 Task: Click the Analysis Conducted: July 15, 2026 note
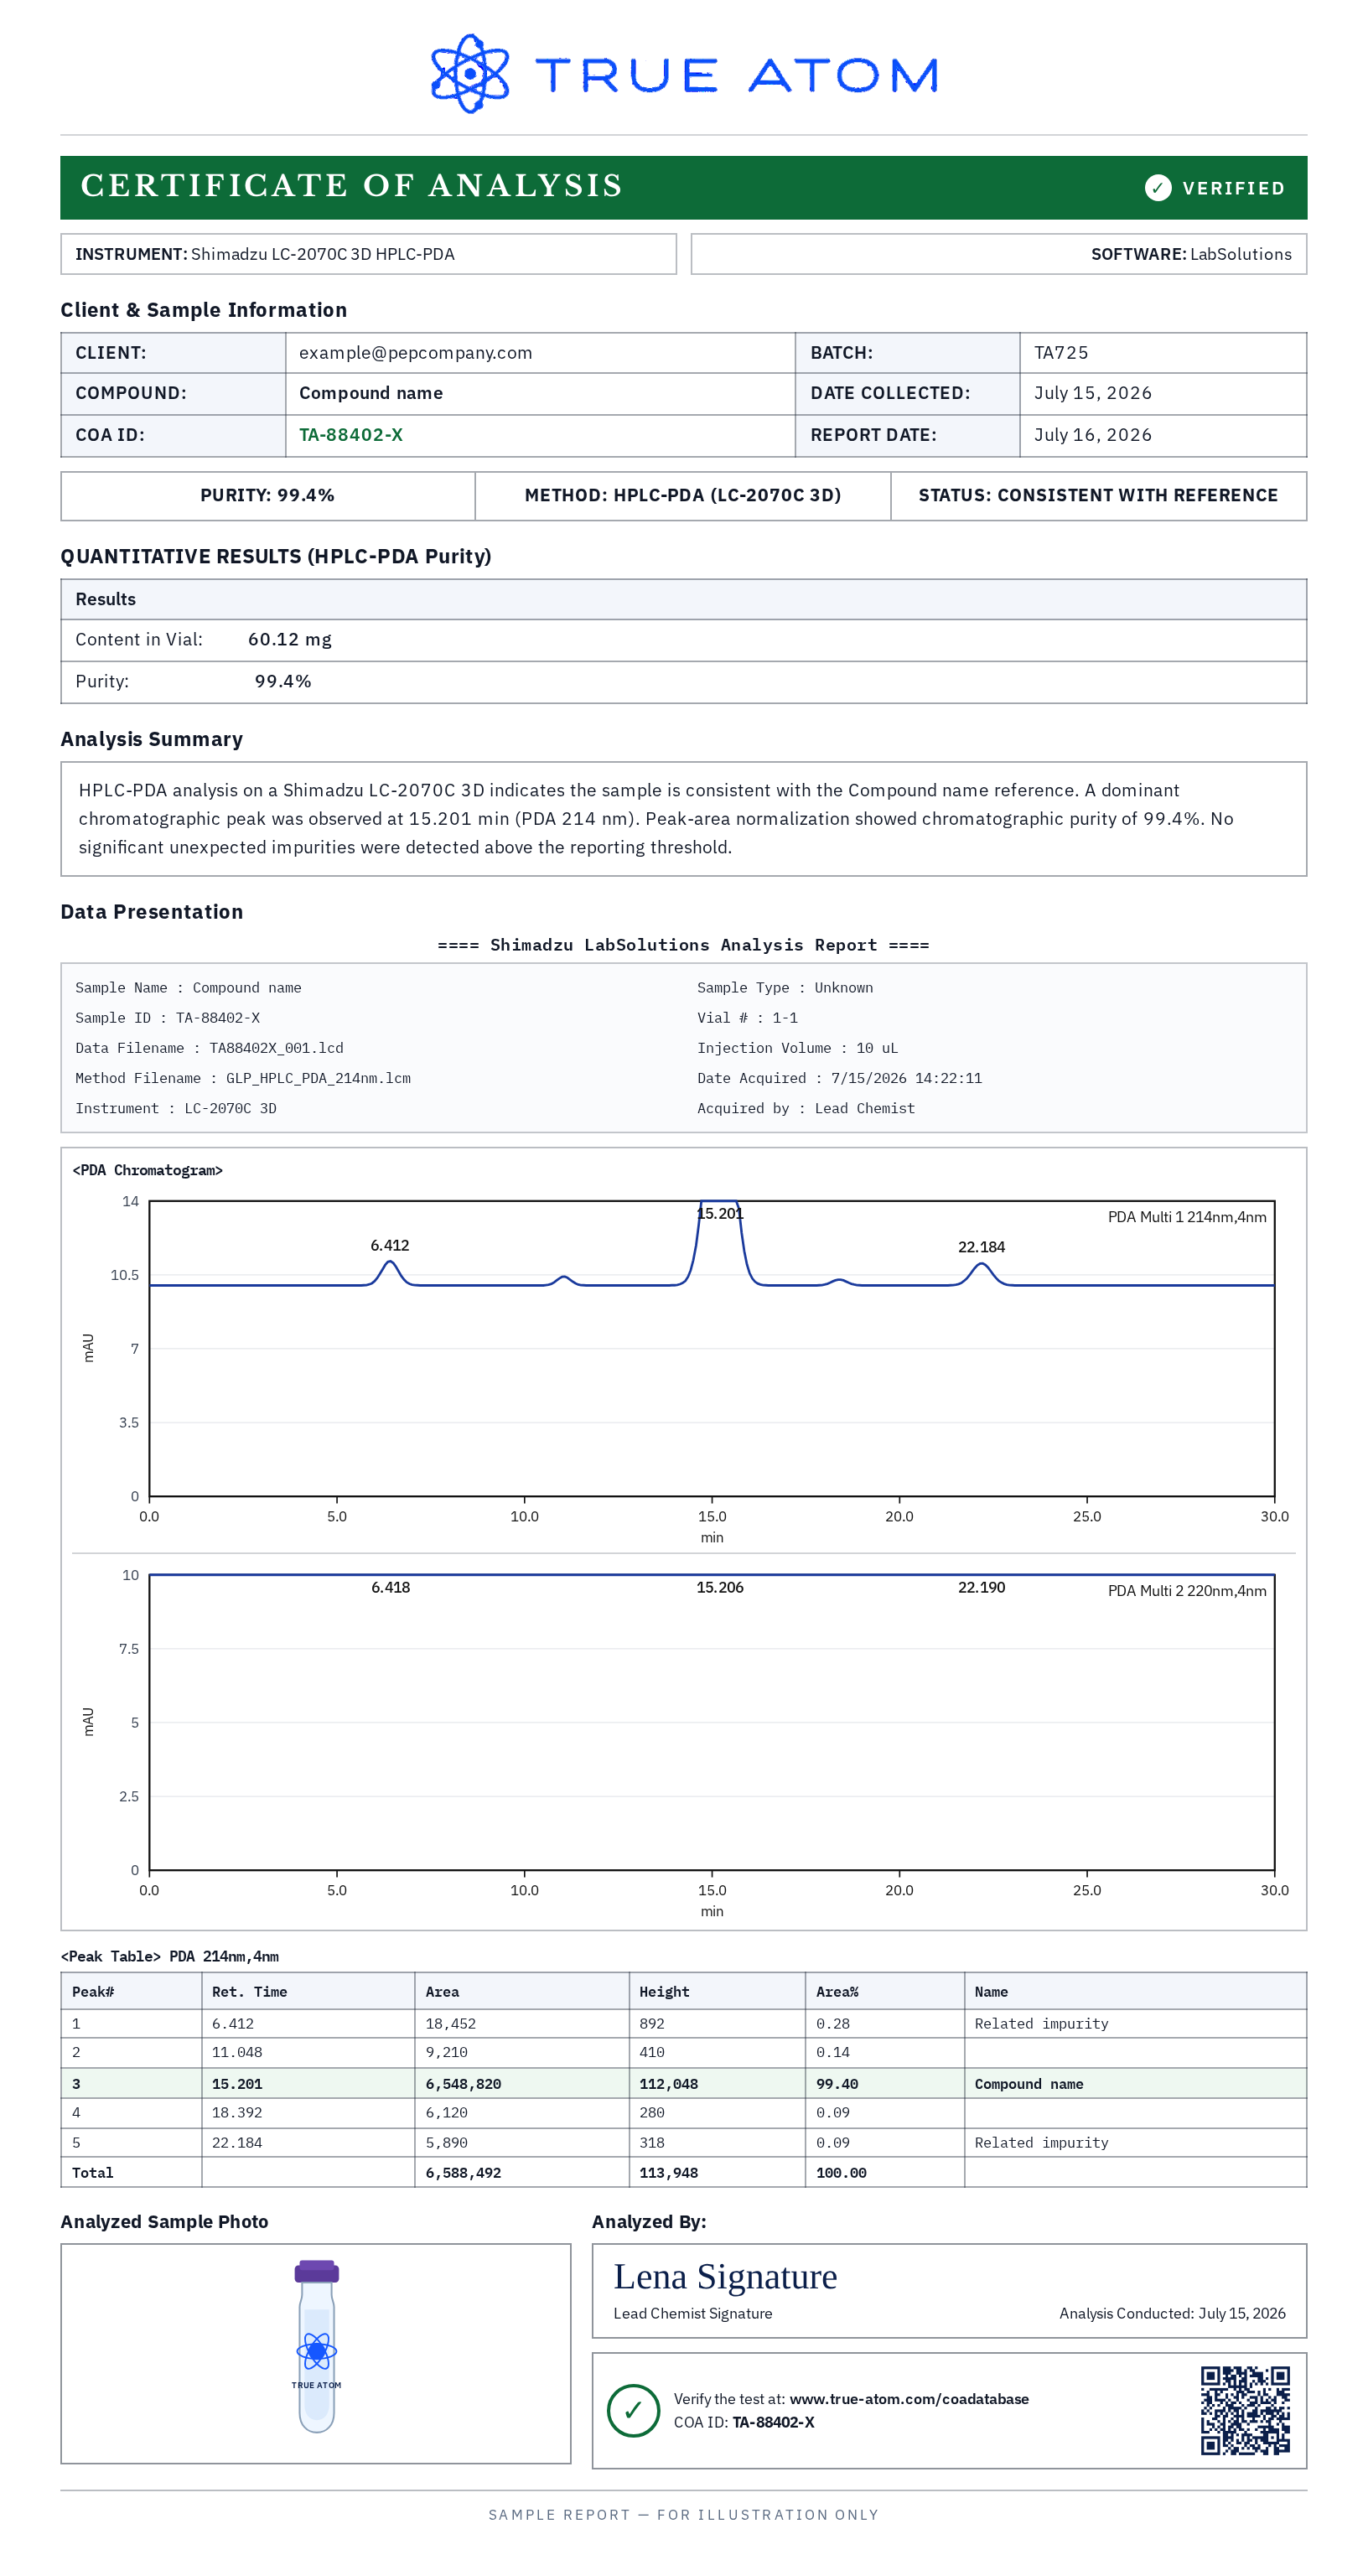tap(1172, 2313)
